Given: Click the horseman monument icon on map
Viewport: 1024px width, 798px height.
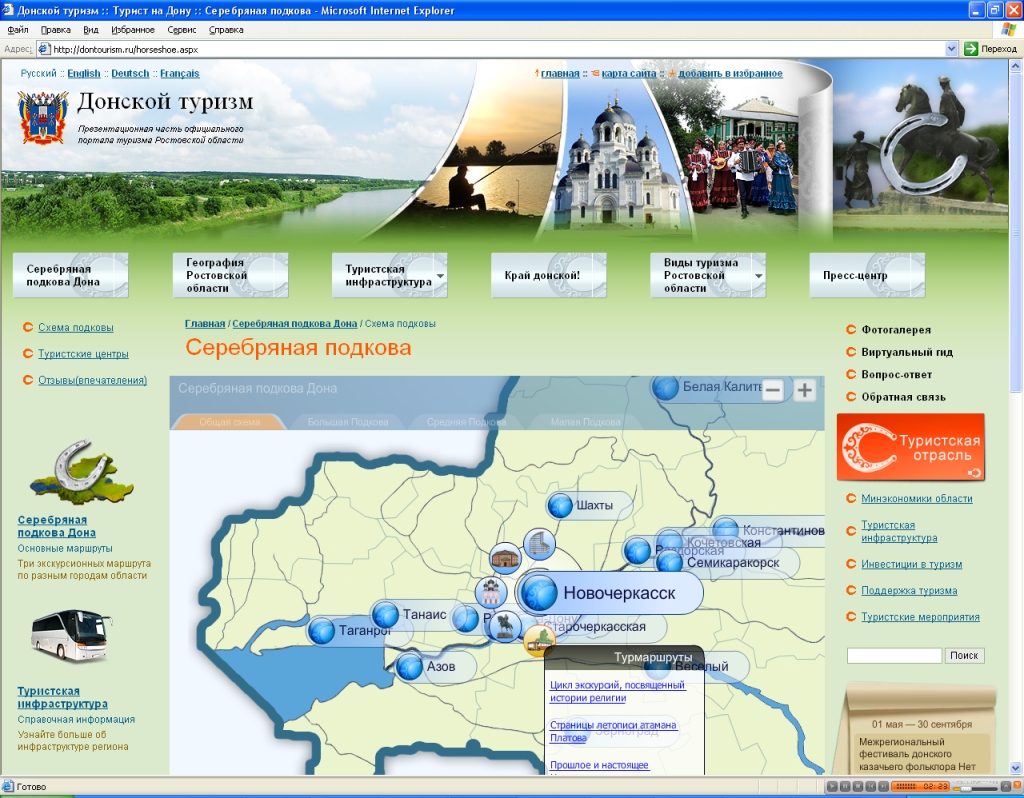Looking at the screenshot, I should point(505,626).
